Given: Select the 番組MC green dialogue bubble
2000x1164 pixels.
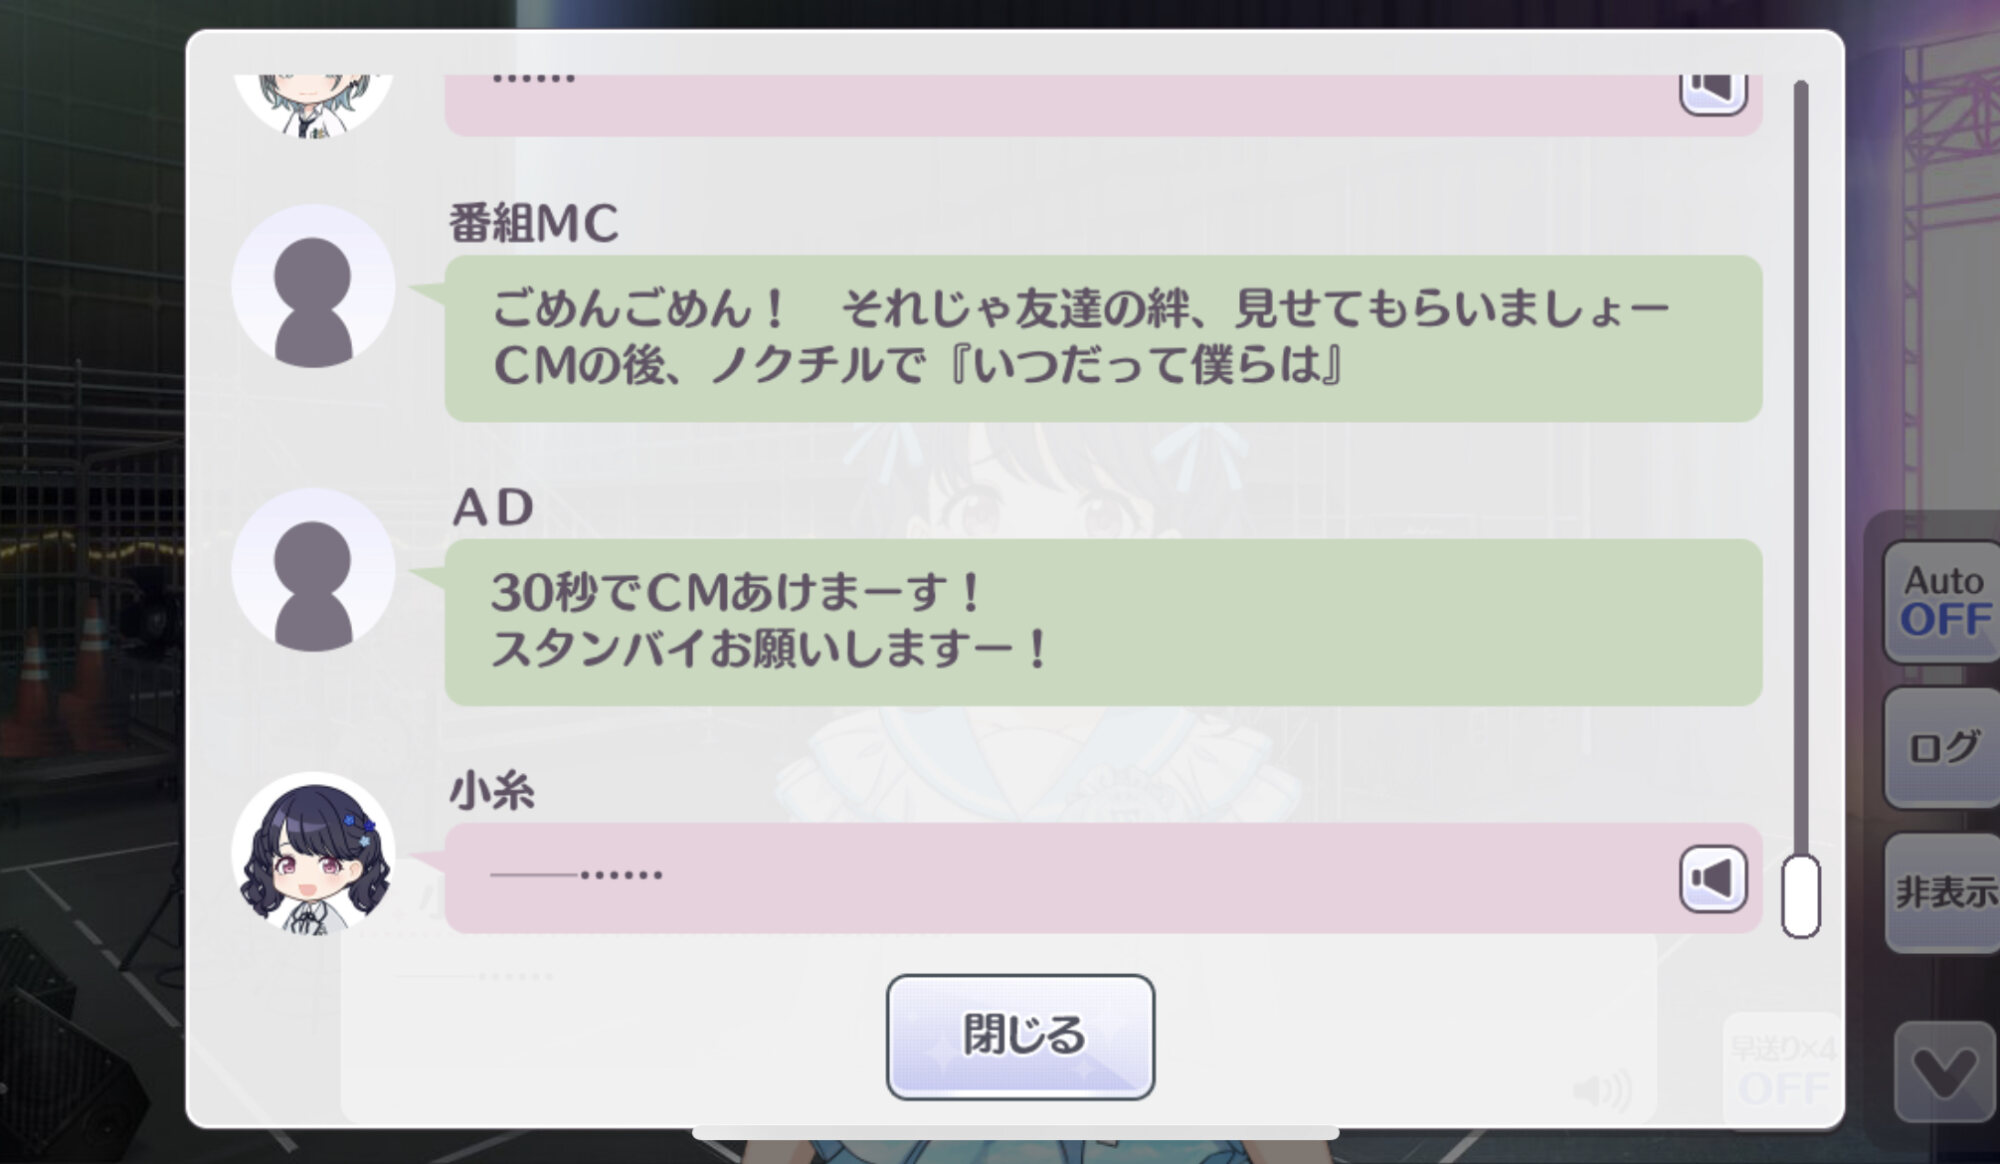Looking at the screenshot, I should (x=1103, y=338).
